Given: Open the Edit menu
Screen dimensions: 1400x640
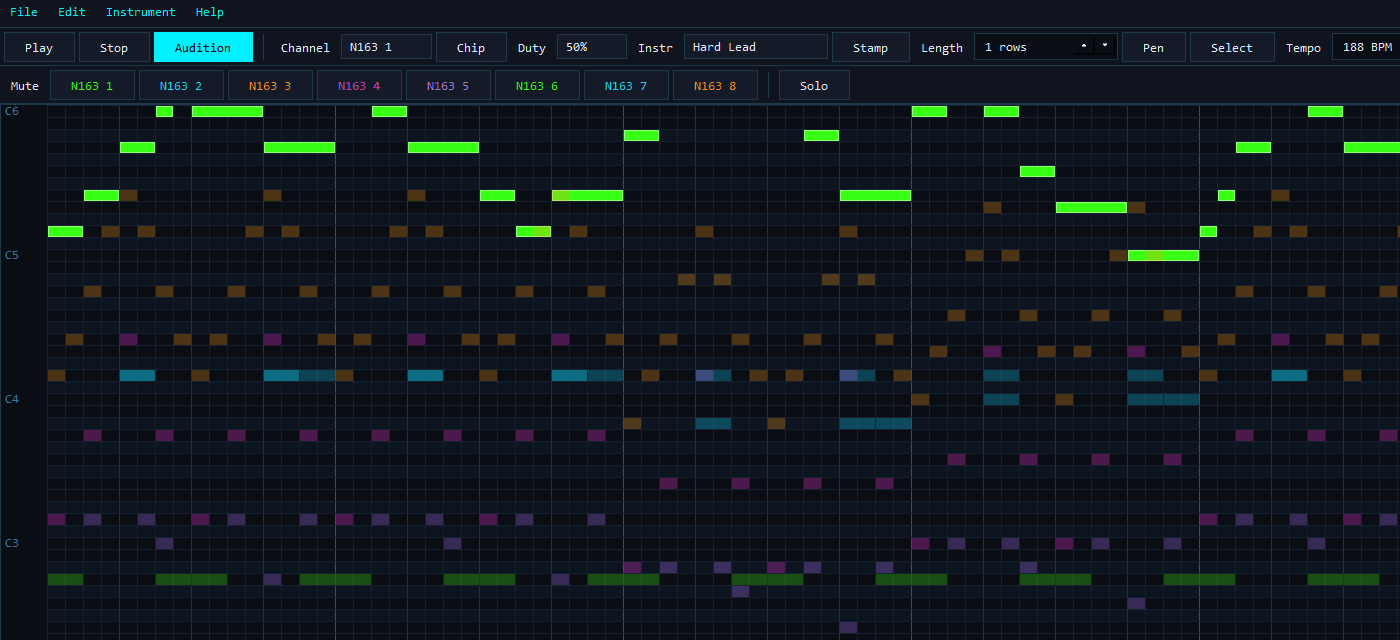Looking at the screenshot, I should tap(72, 12).
